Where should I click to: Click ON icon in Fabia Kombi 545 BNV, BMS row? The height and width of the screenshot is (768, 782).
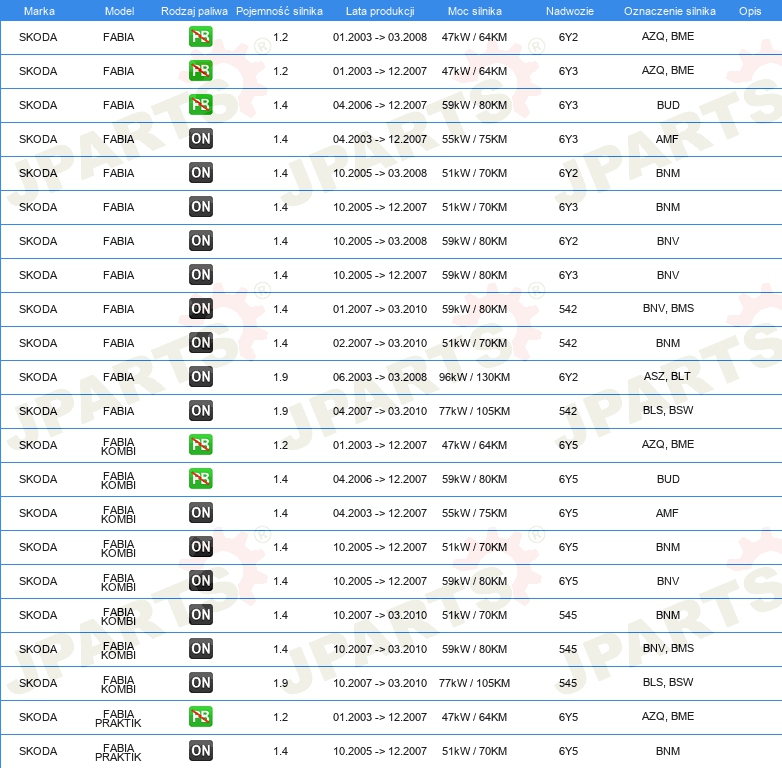(200, 648)
